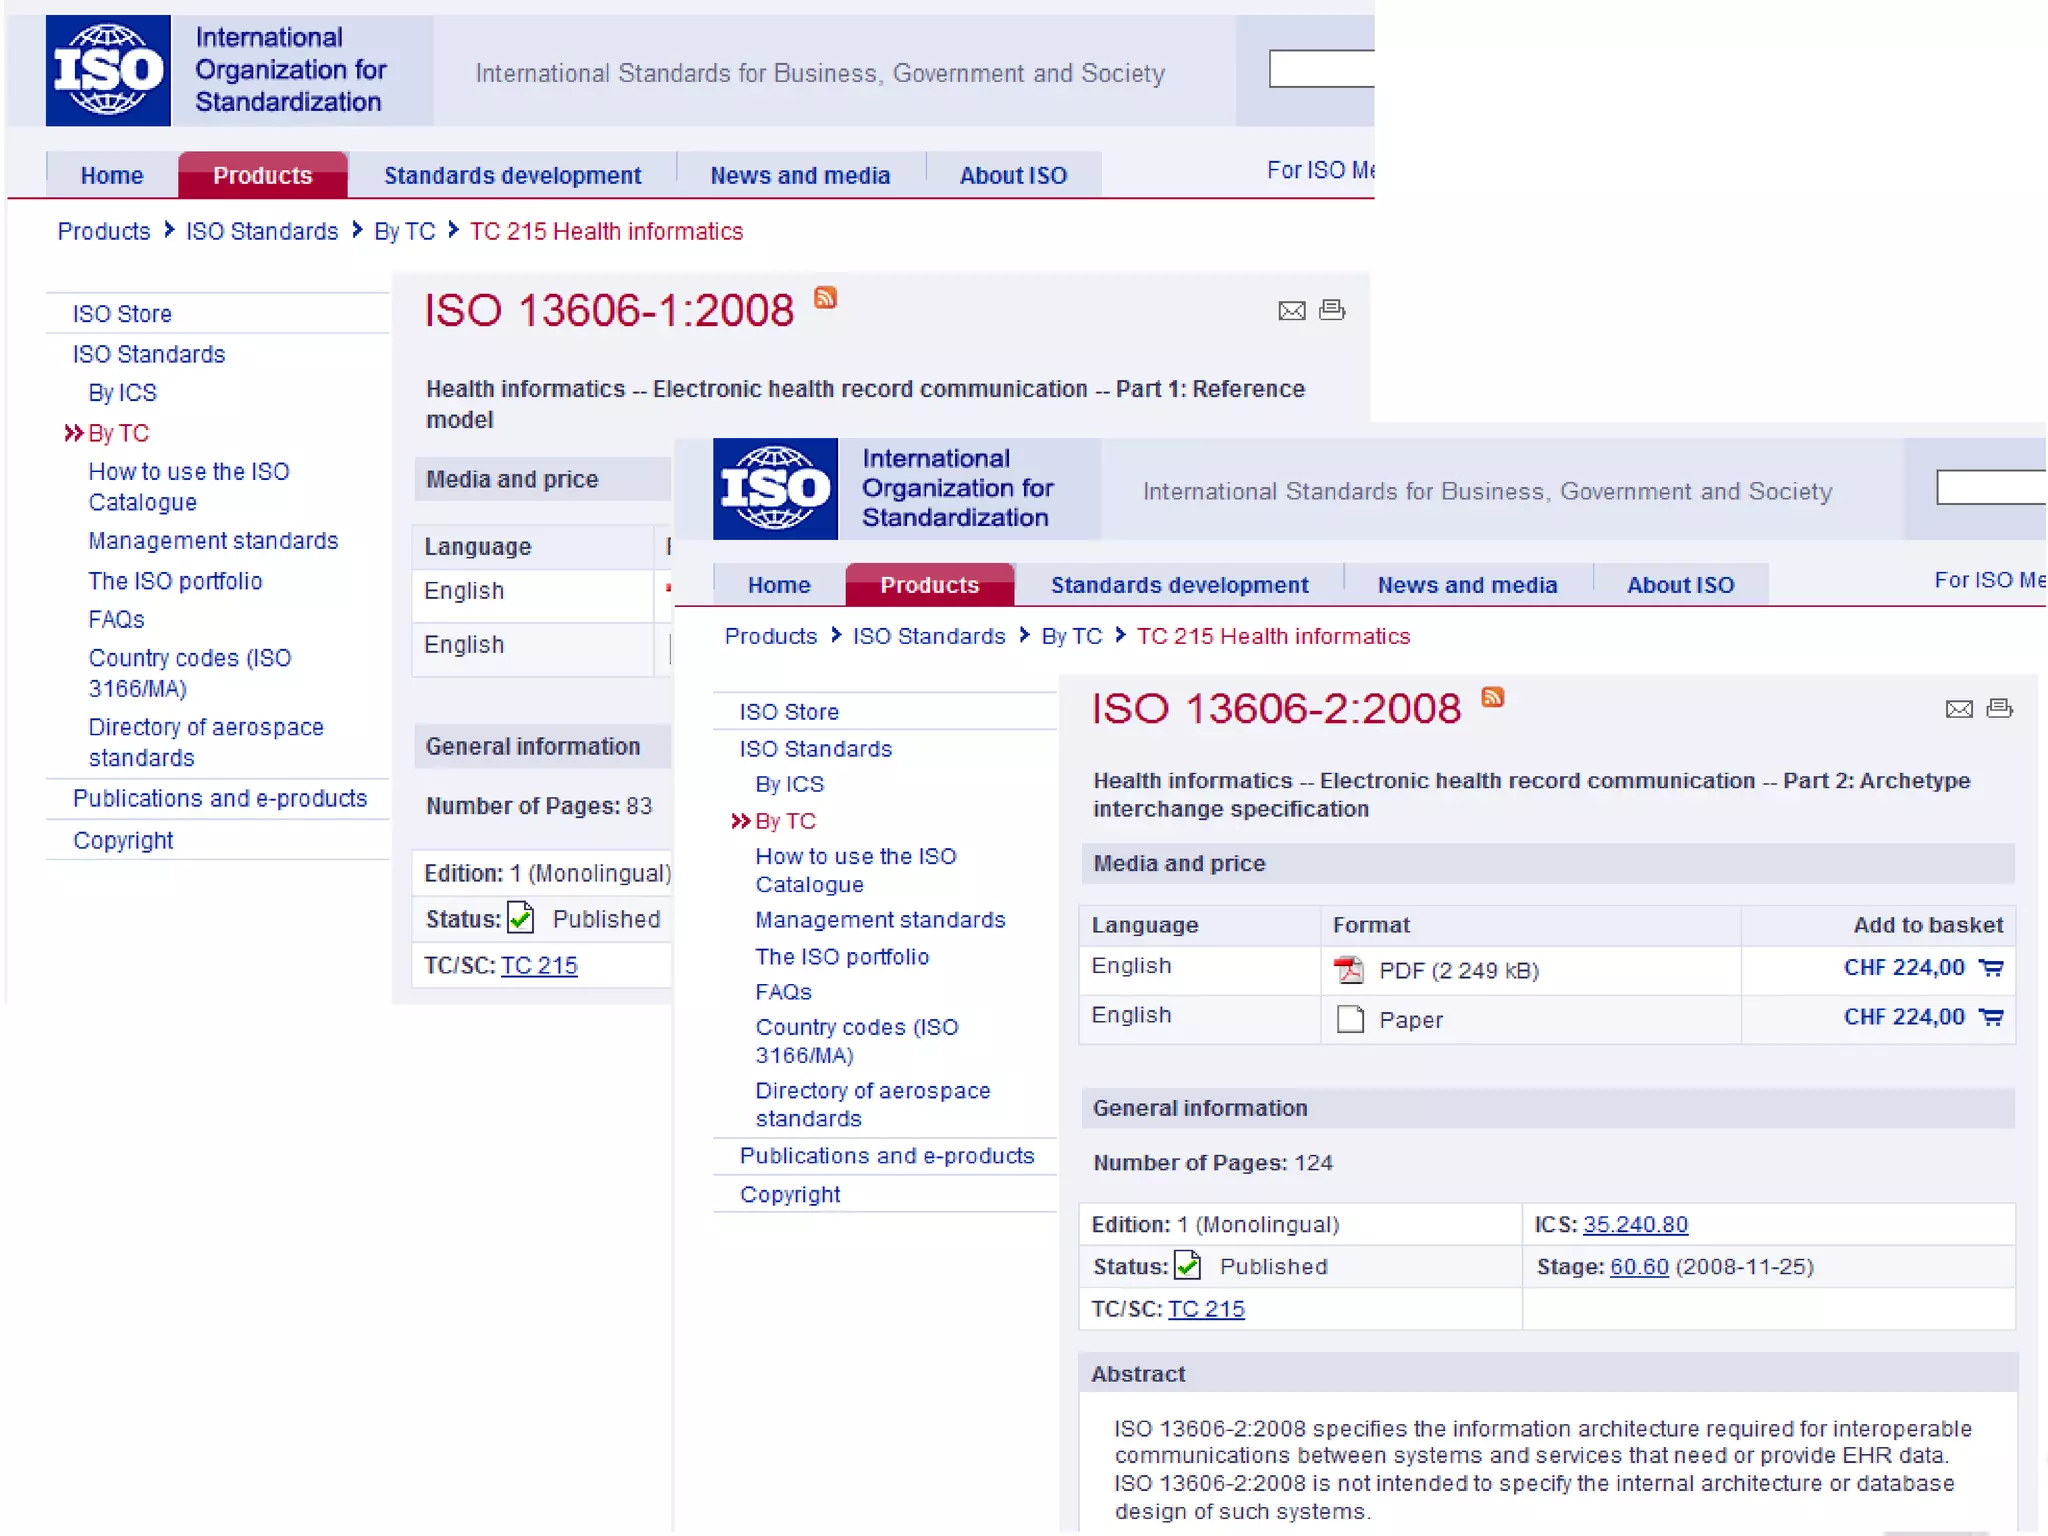2048x1536 pixels.
Task: Click the ISO logo in the top-left header
Action: [x=108, y=70]
